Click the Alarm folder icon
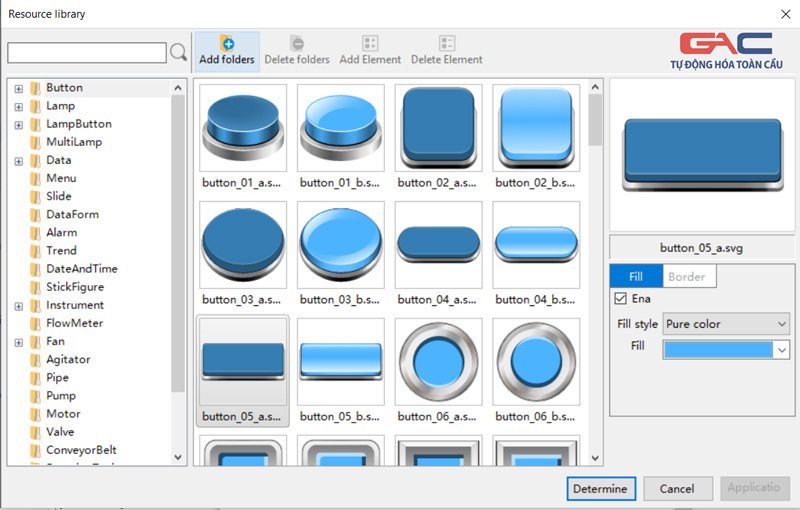The height and width of the screenshot is (510, 800). click(35, 233)
